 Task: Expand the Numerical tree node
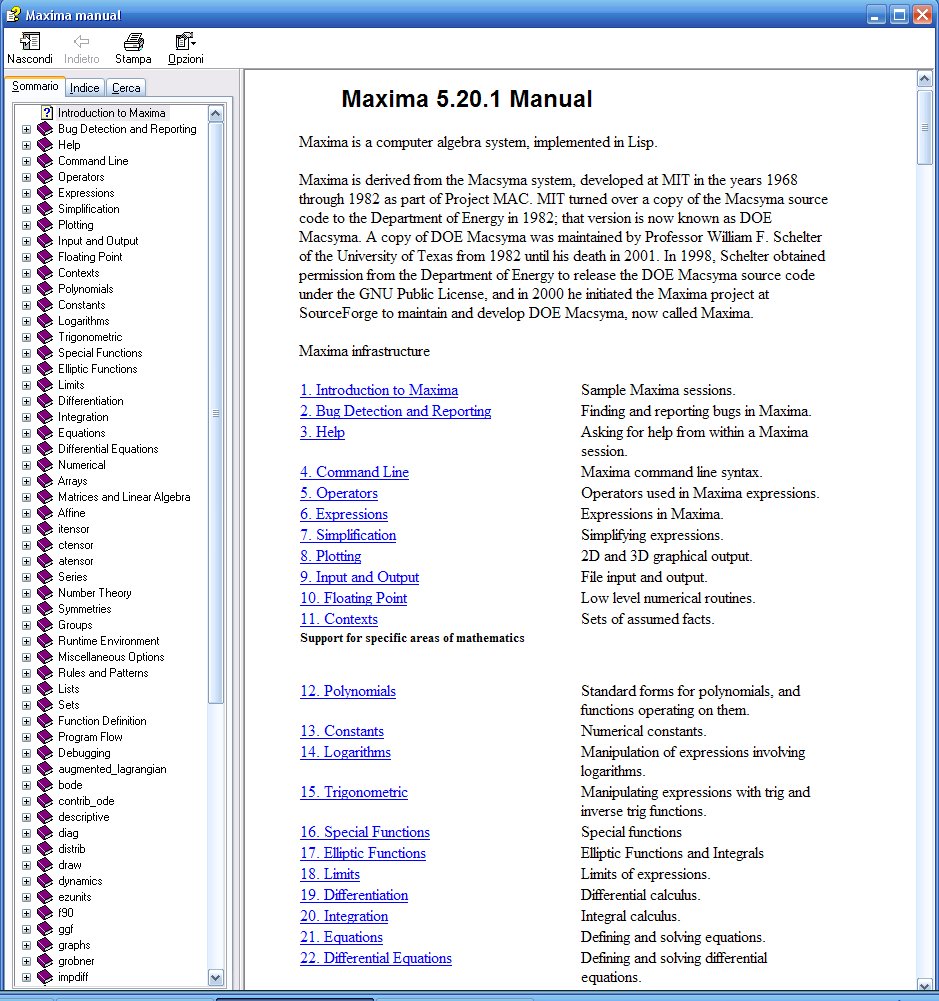(26, 465)
